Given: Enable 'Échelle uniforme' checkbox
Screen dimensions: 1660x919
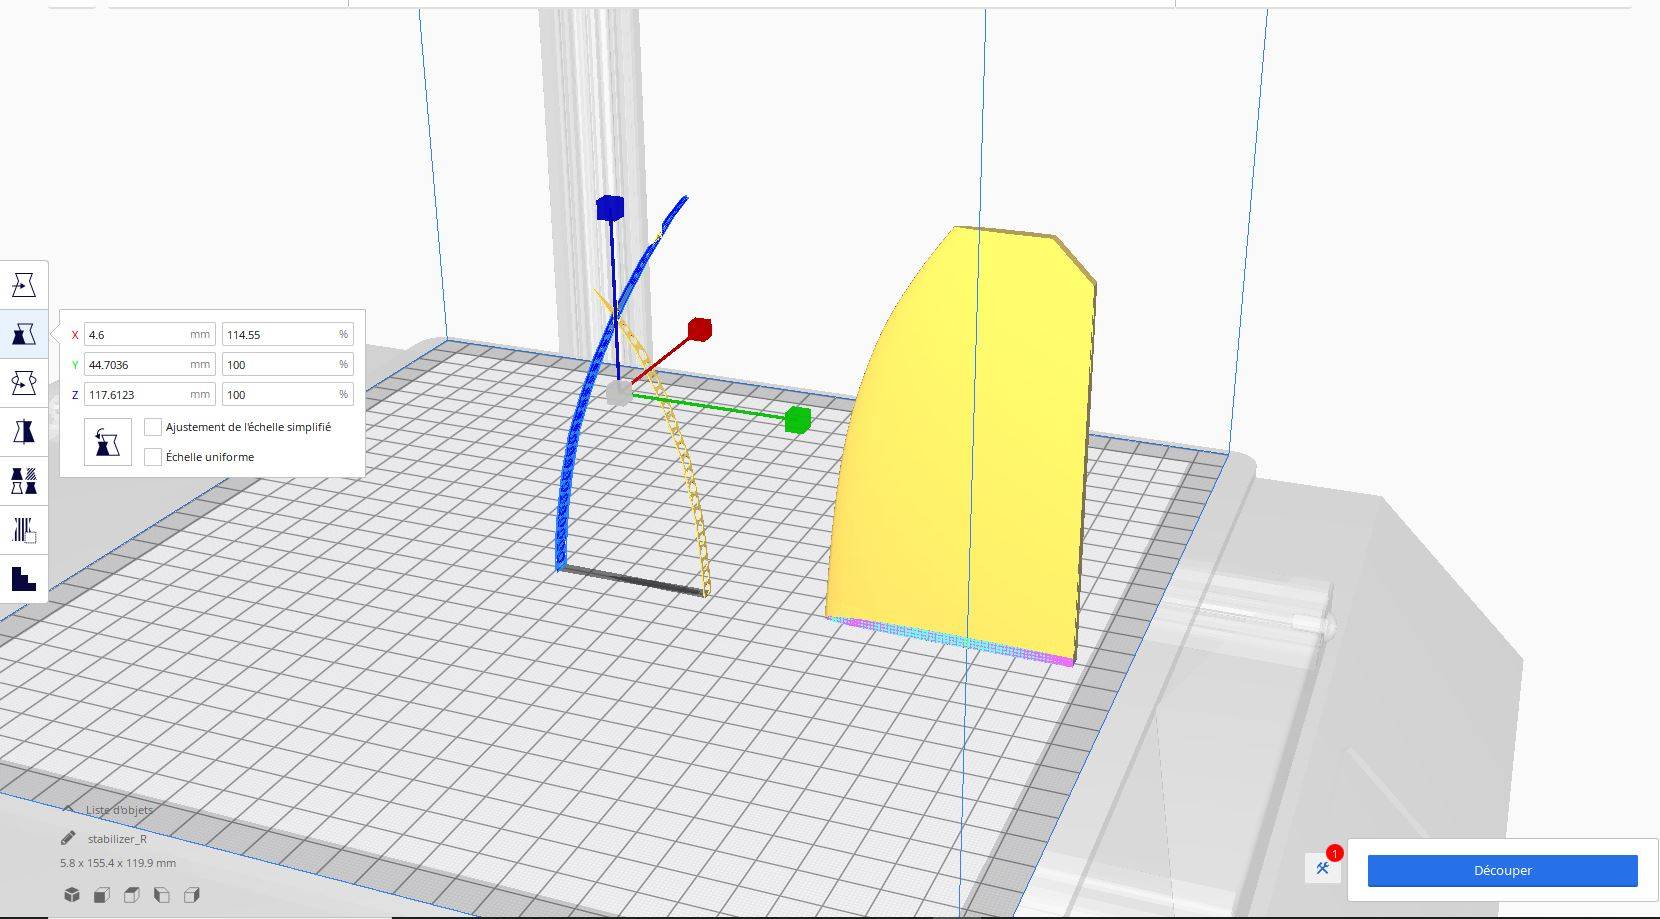Looking at the screenshot, I should [153, 457].
